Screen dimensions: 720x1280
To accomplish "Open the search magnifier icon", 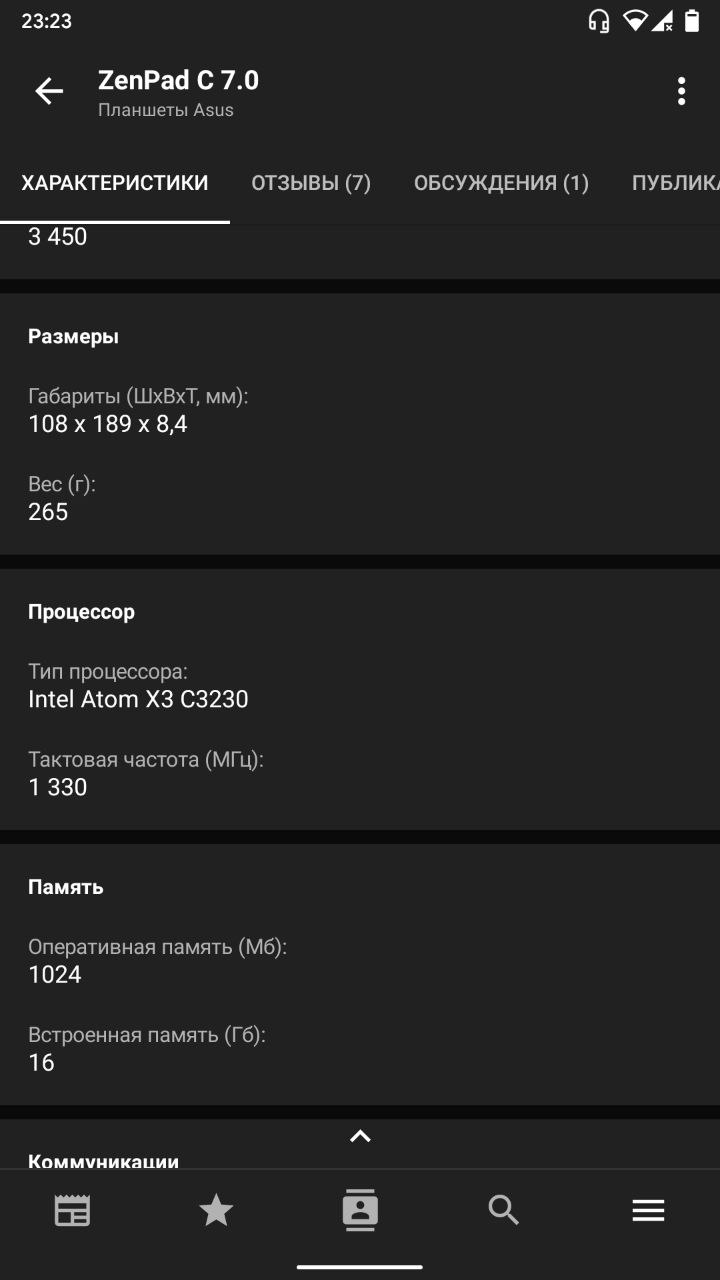I will [x=504, y=1211].
